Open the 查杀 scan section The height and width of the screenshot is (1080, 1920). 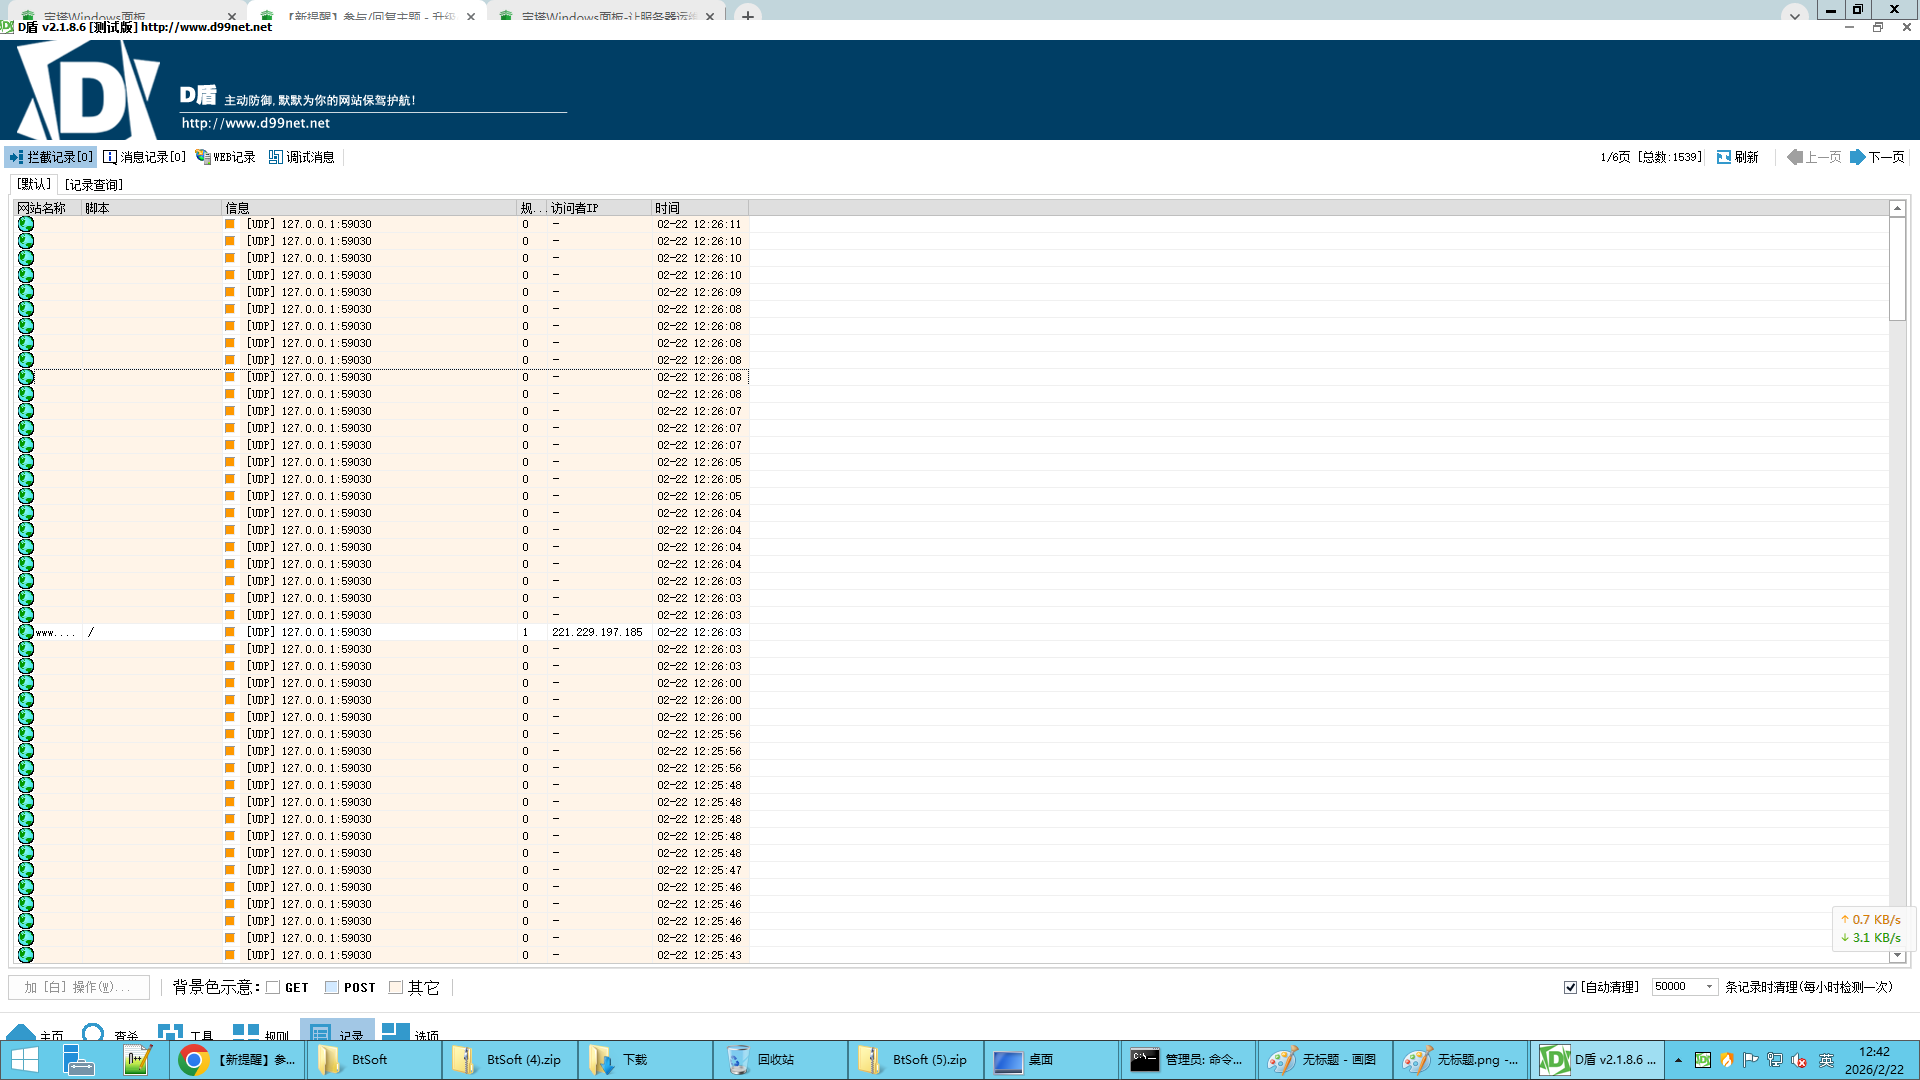tap(94, 1030)
